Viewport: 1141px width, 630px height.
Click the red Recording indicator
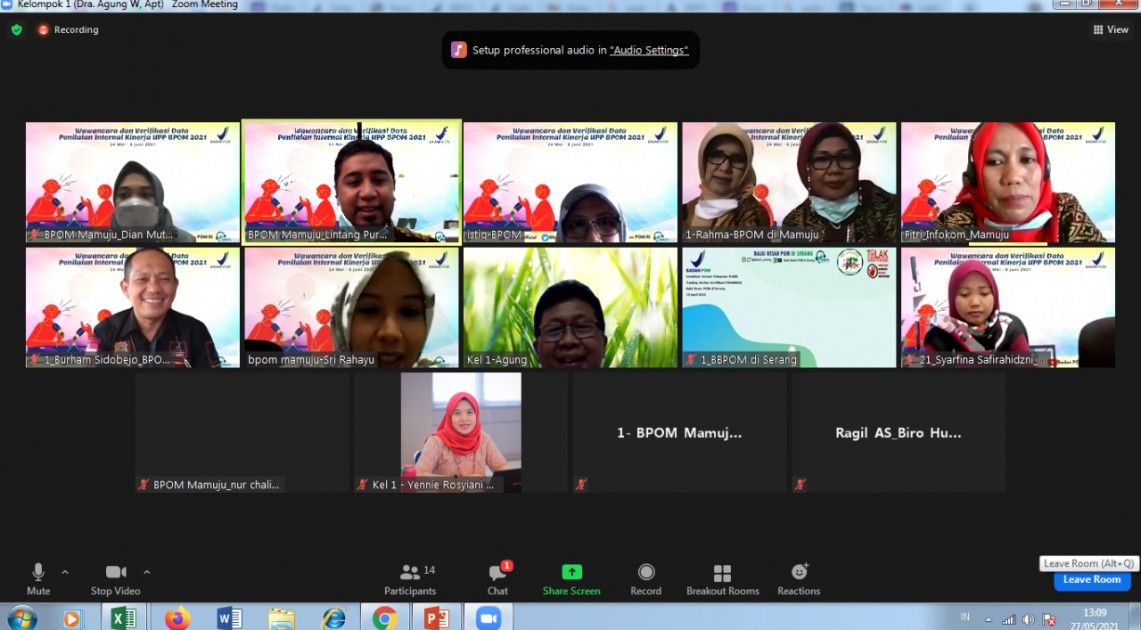(x=68, y=30)
